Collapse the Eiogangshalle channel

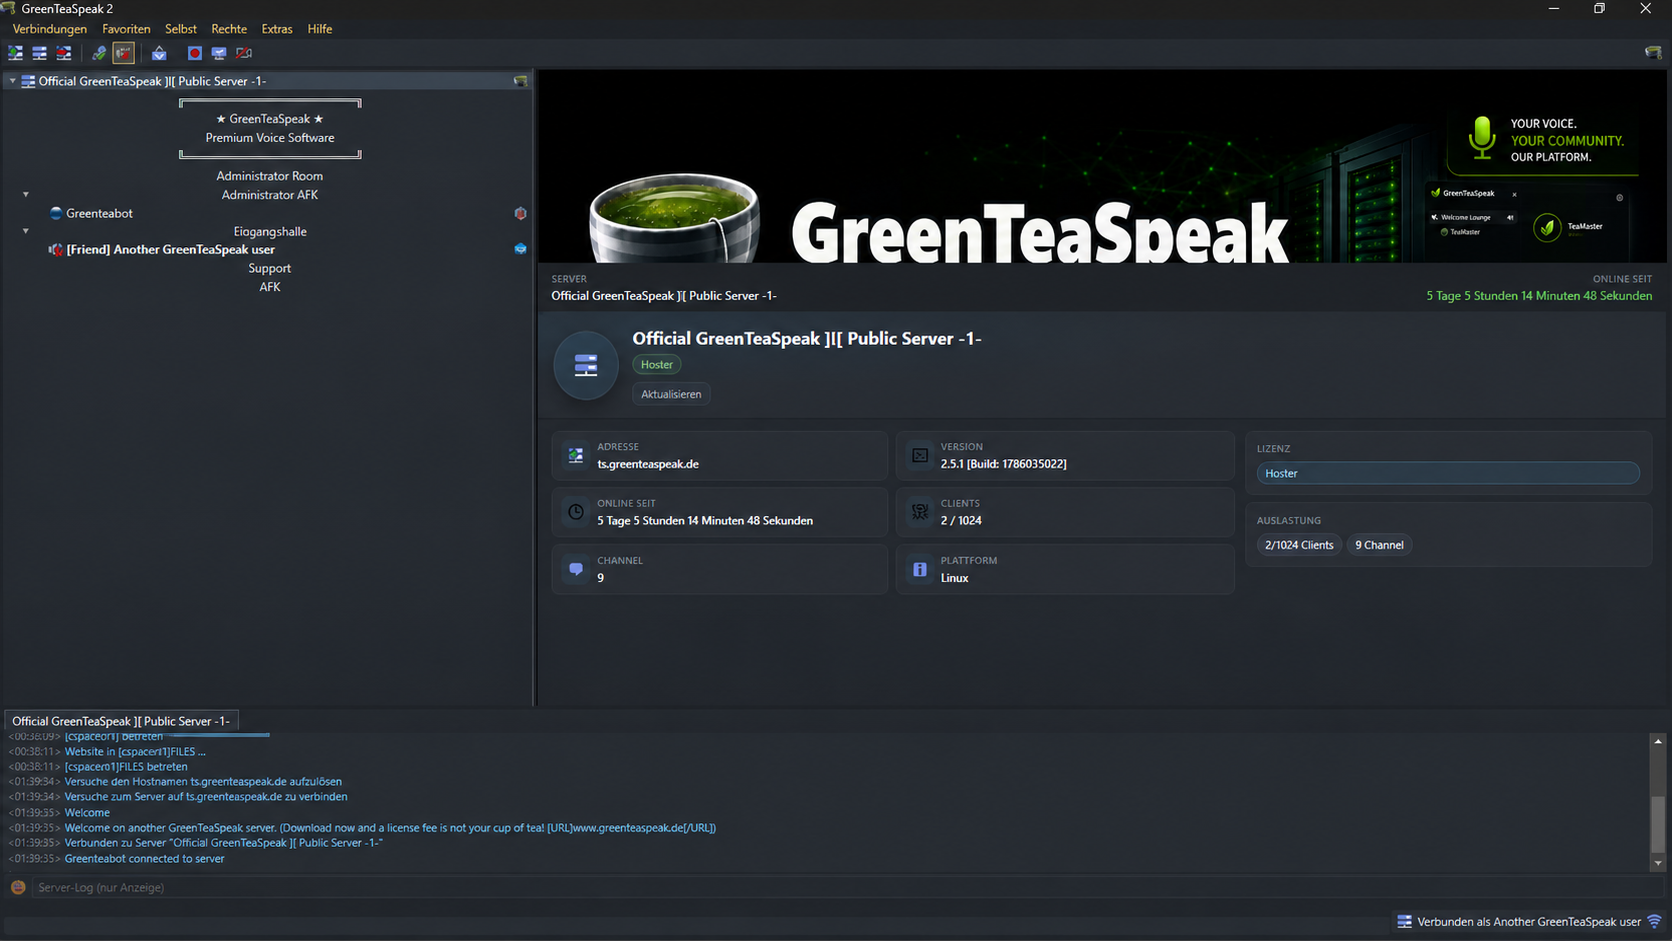point(26,231)
